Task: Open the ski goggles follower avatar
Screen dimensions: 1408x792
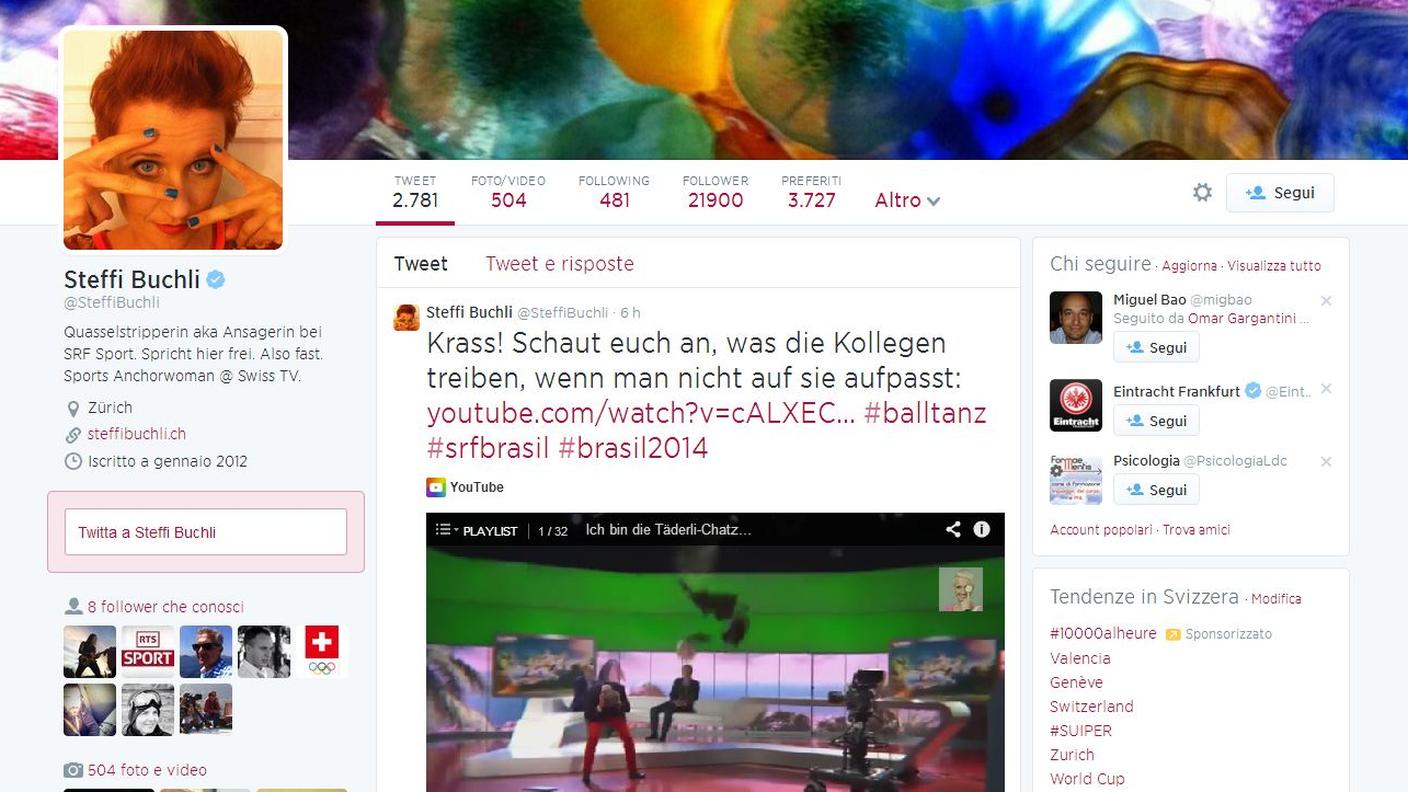Action: click(x=148, y=709)
